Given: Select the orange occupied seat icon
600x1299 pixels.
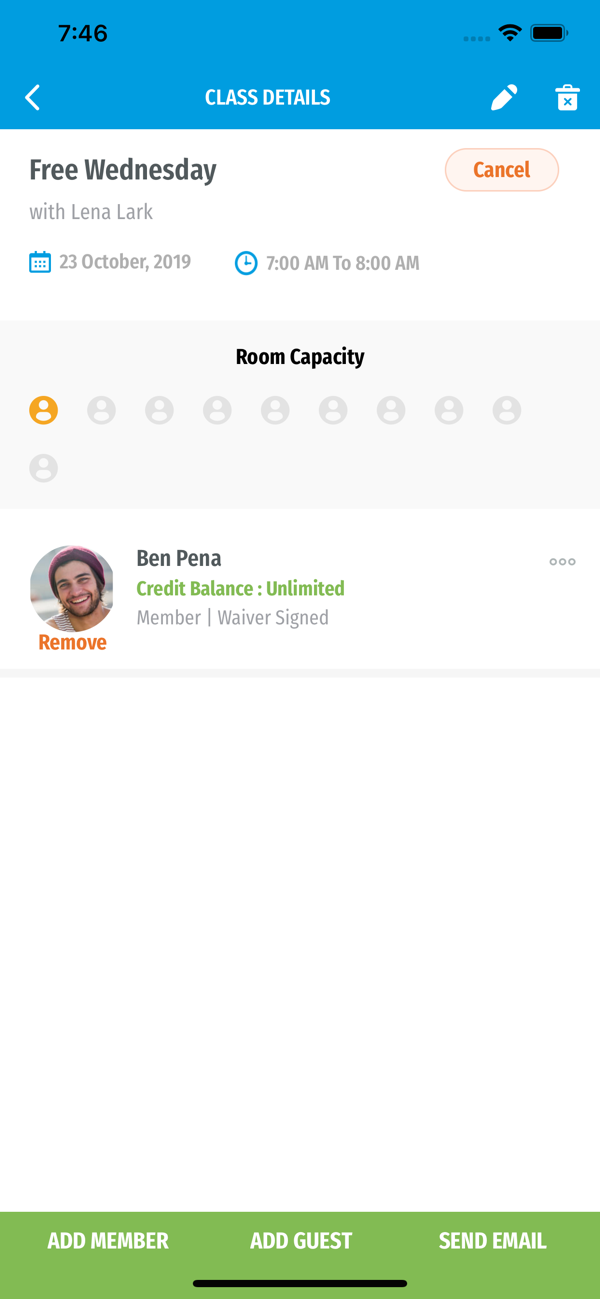Looking at the screenshot, I should 44,410.
